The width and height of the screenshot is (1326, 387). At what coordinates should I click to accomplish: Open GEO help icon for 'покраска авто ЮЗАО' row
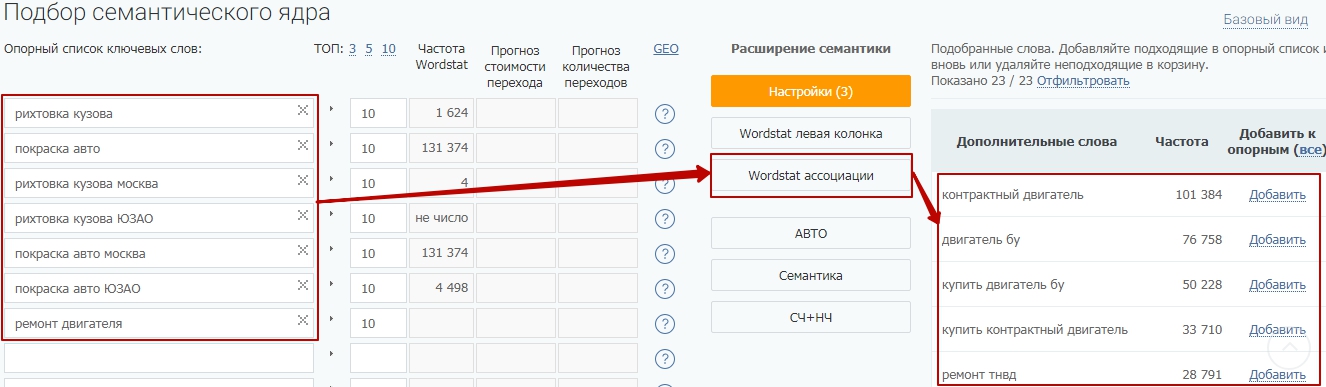tap(665, 289)
